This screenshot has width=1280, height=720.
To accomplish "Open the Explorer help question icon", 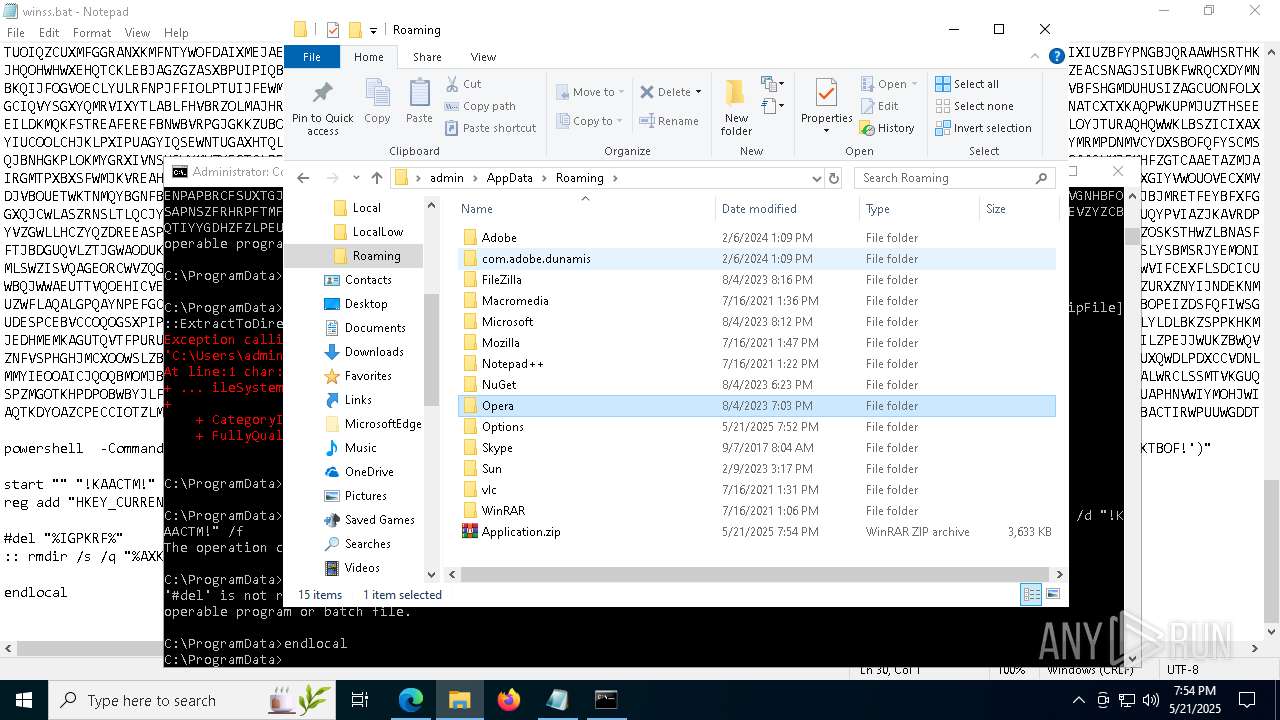I will [x=1056, y=57].
